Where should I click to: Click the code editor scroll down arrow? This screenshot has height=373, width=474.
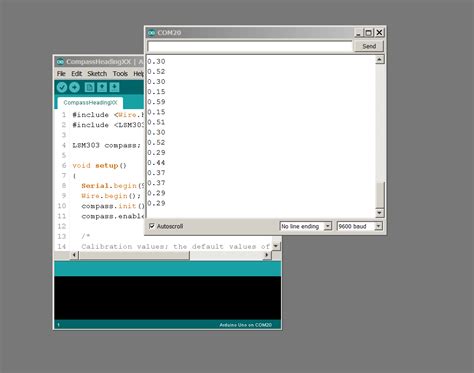pos(276,246)
